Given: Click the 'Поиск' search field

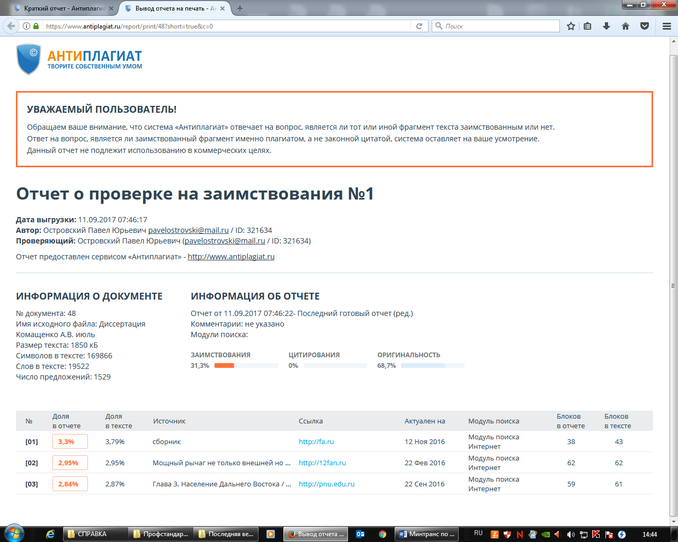Looking at the screenshot, I should tap(496, 26).
